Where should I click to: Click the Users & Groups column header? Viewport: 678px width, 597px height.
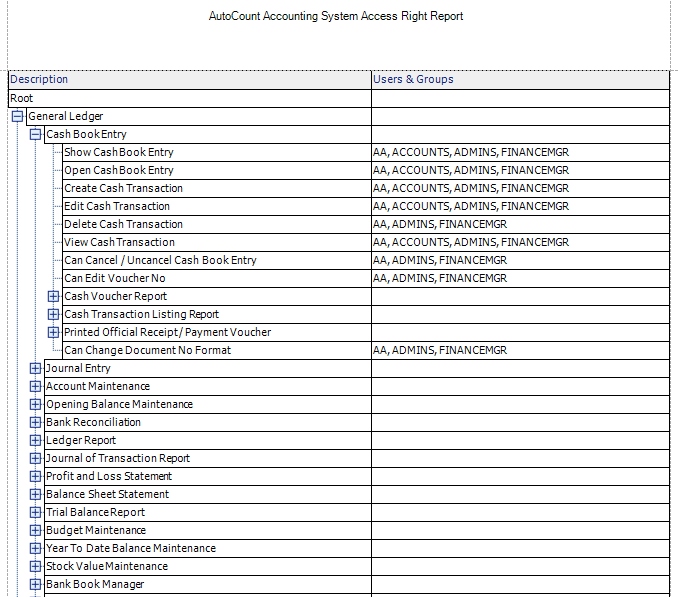[520, 80]
